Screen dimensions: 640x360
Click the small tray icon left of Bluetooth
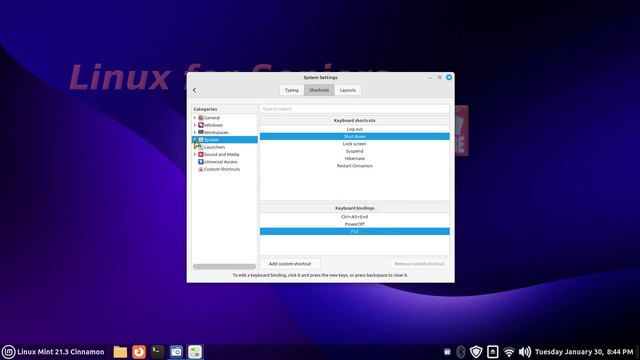tap(447, 351)
